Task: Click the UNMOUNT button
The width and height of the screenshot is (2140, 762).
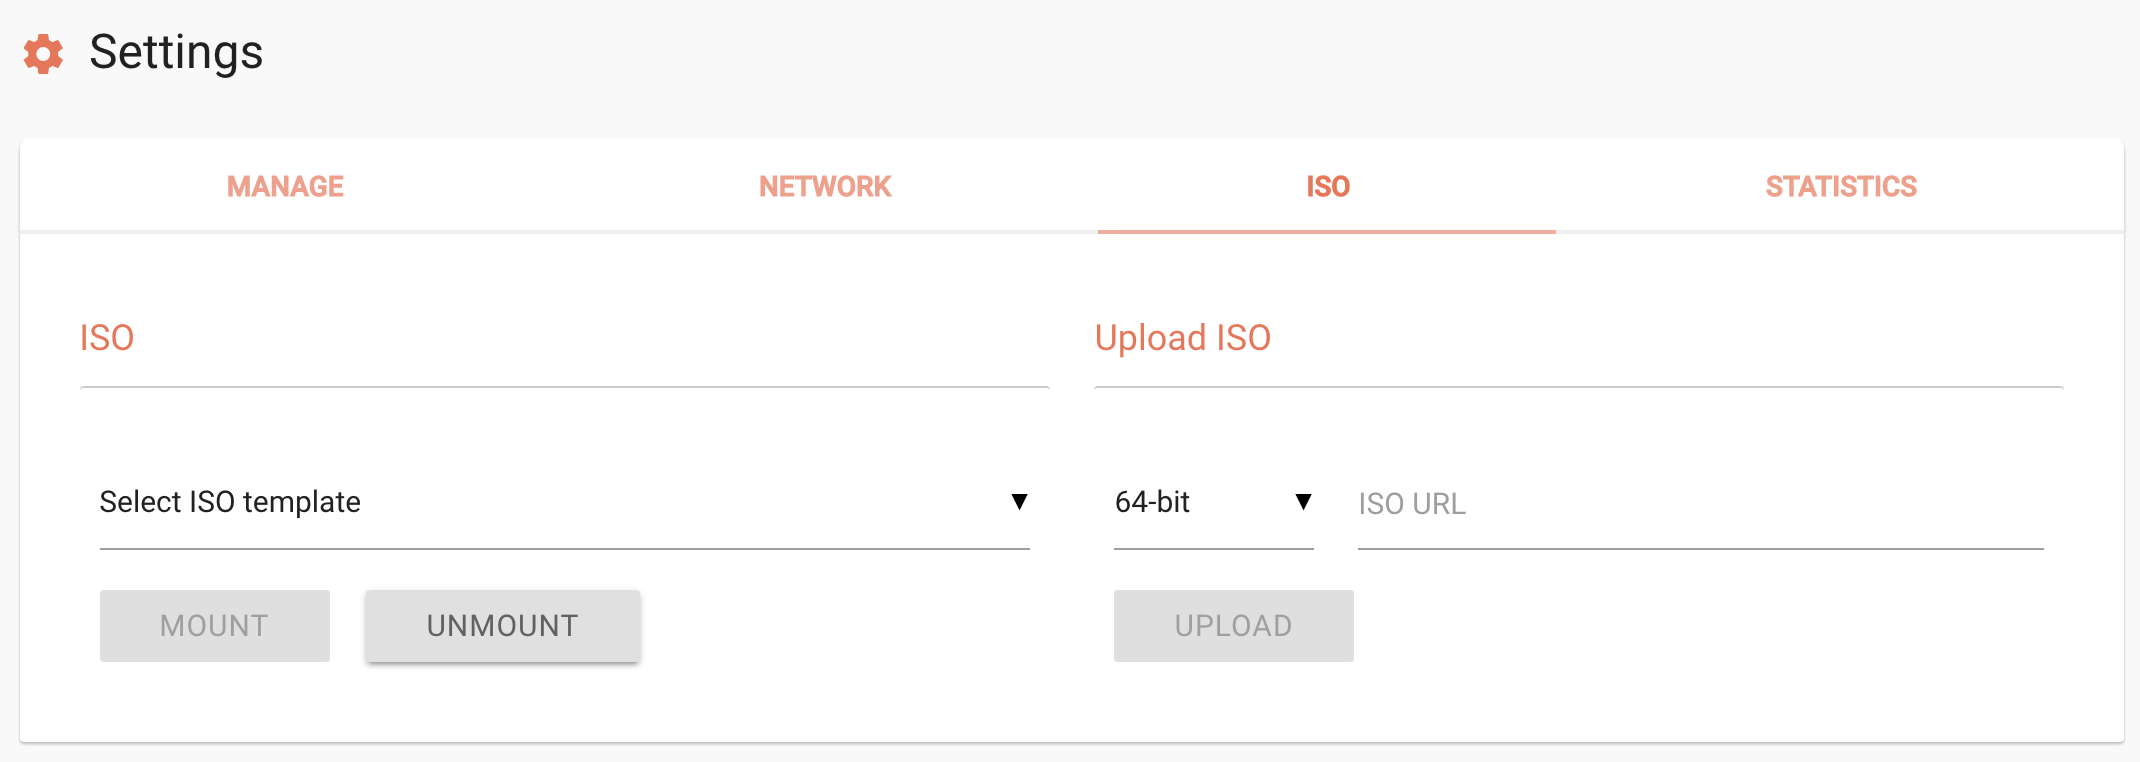Action: 502,626
